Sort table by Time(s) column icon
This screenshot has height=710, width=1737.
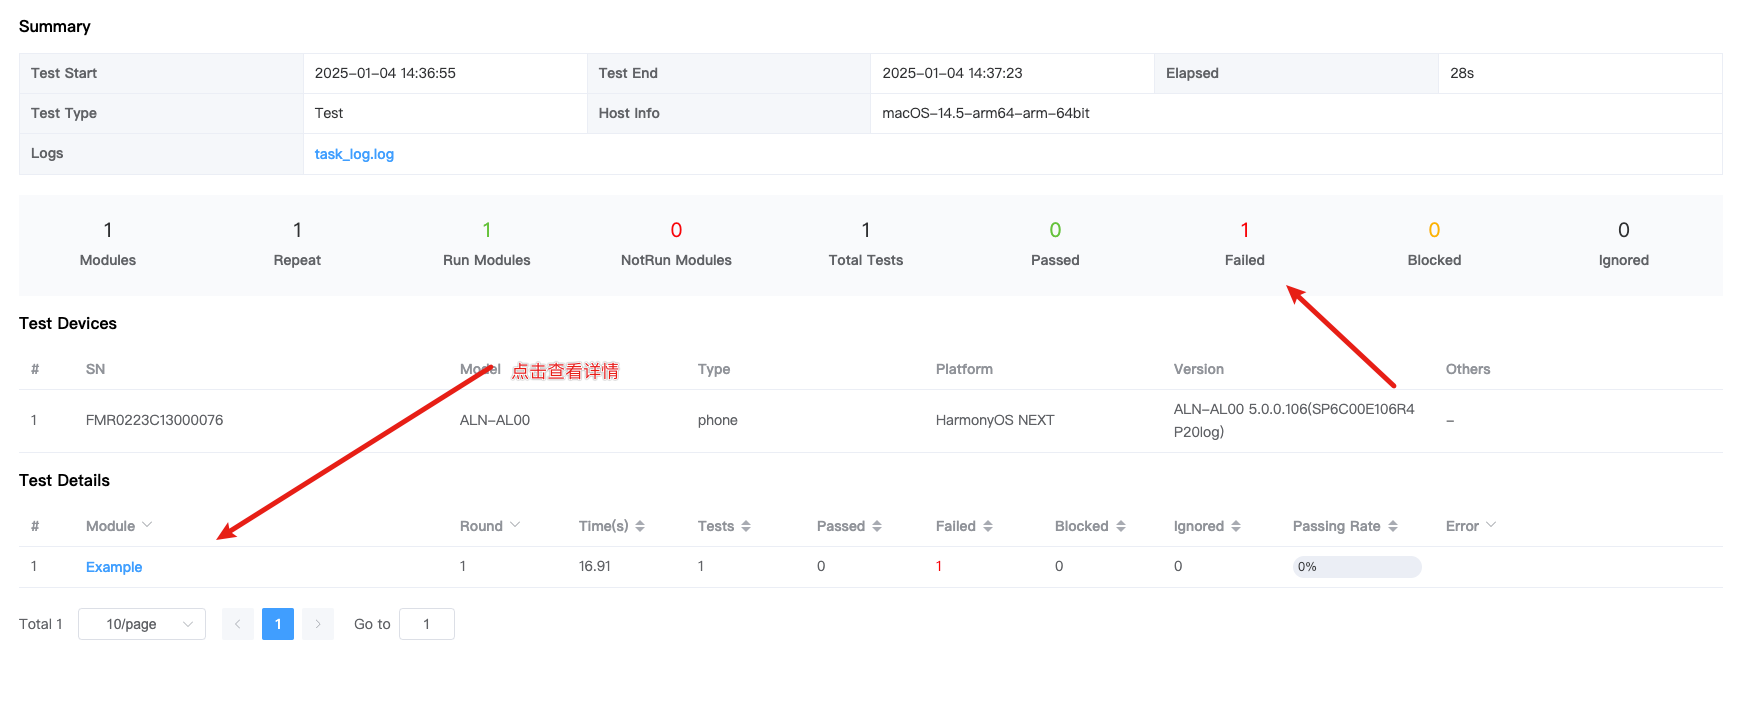pyautogui.click(x=640, y=526)
